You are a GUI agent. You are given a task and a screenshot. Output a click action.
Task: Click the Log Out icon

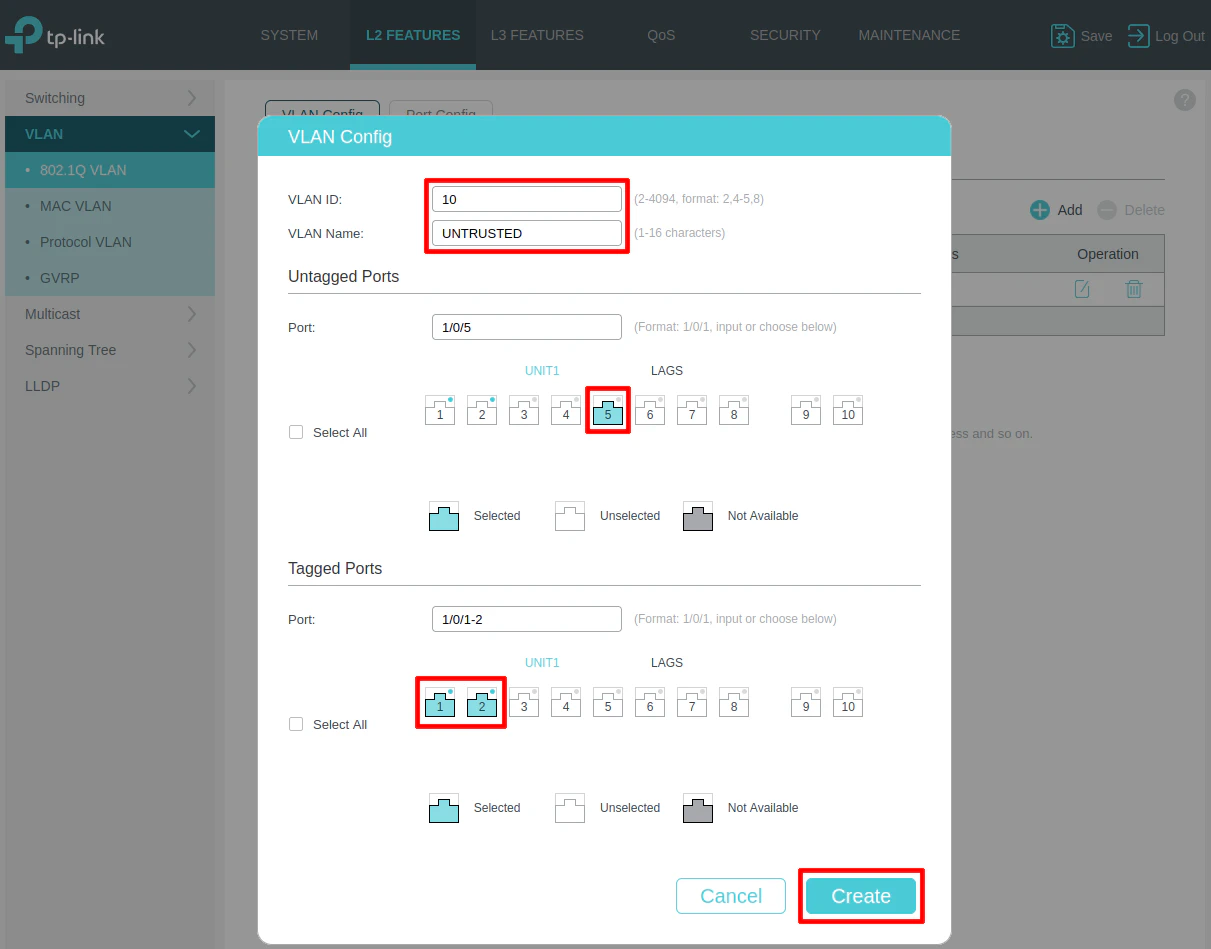(1138, 36)
